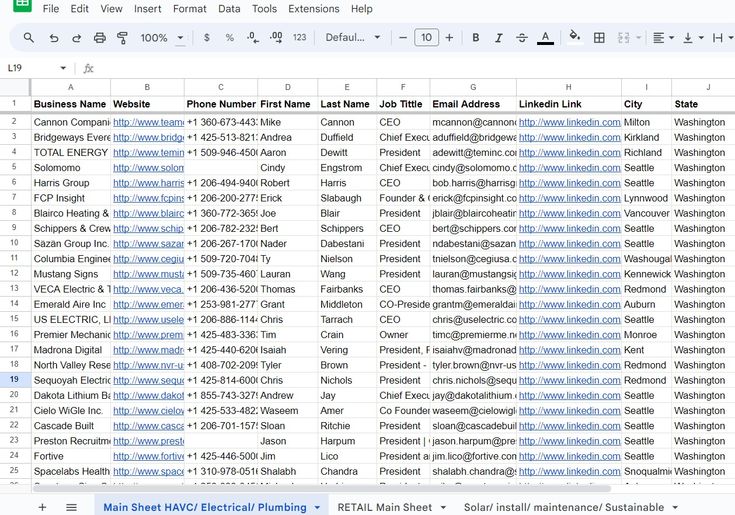Open the fill color paint bucket
The width and height of the screenshot is (735, 515).
575,37
